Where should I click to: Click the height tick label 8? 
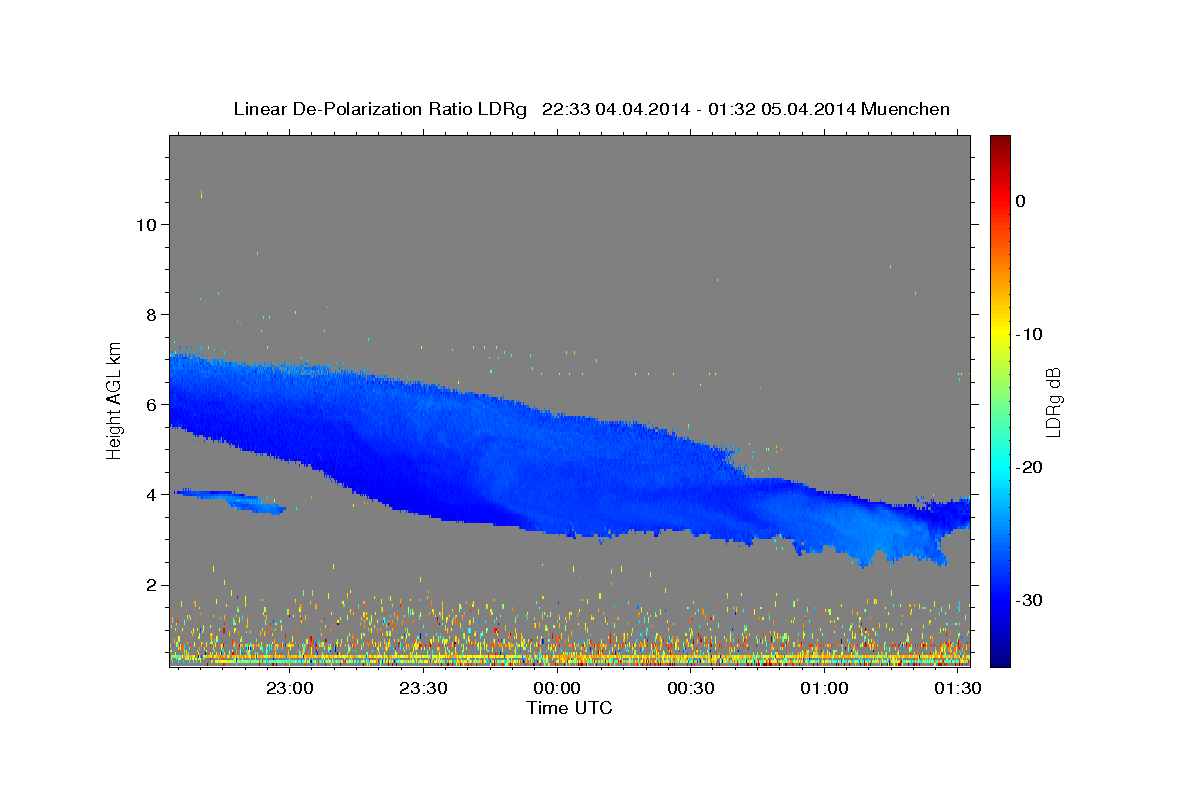pos(152,314)
